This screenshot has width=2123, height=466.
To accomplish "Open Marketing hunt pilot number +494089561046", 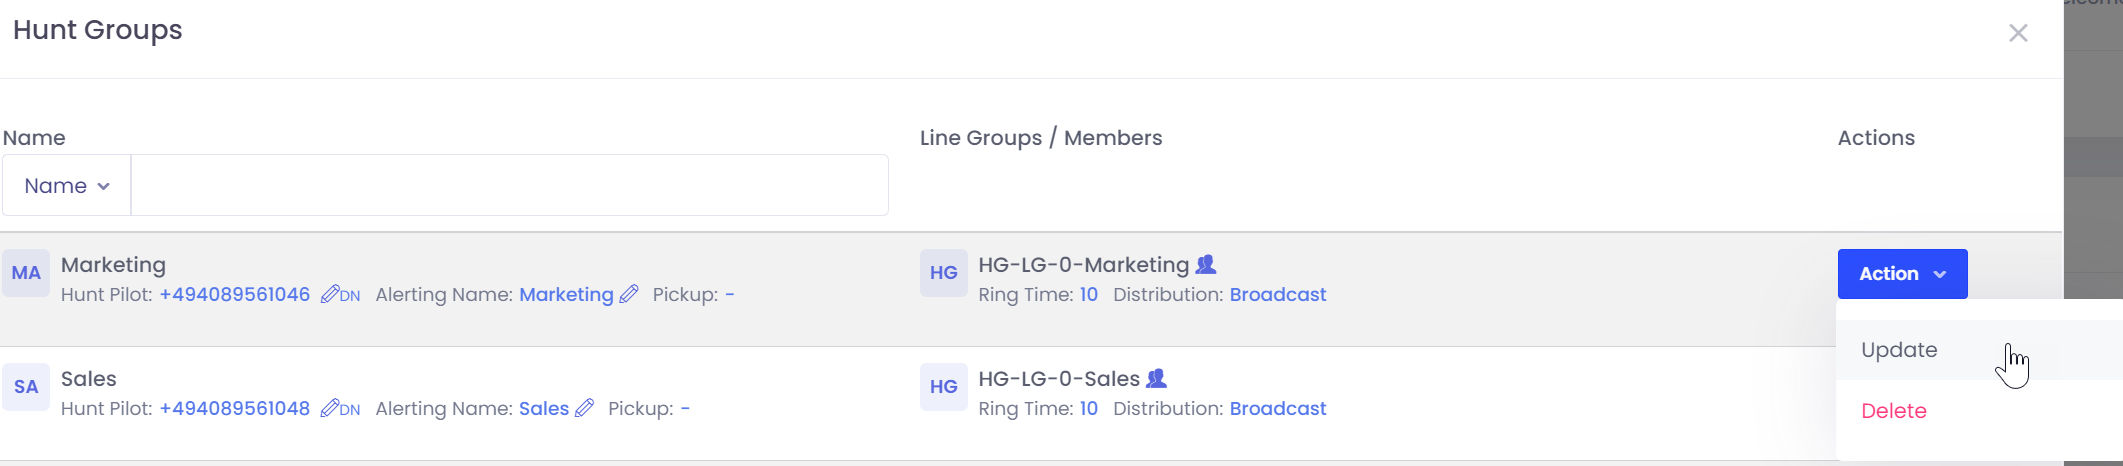I will coord(235,295).
